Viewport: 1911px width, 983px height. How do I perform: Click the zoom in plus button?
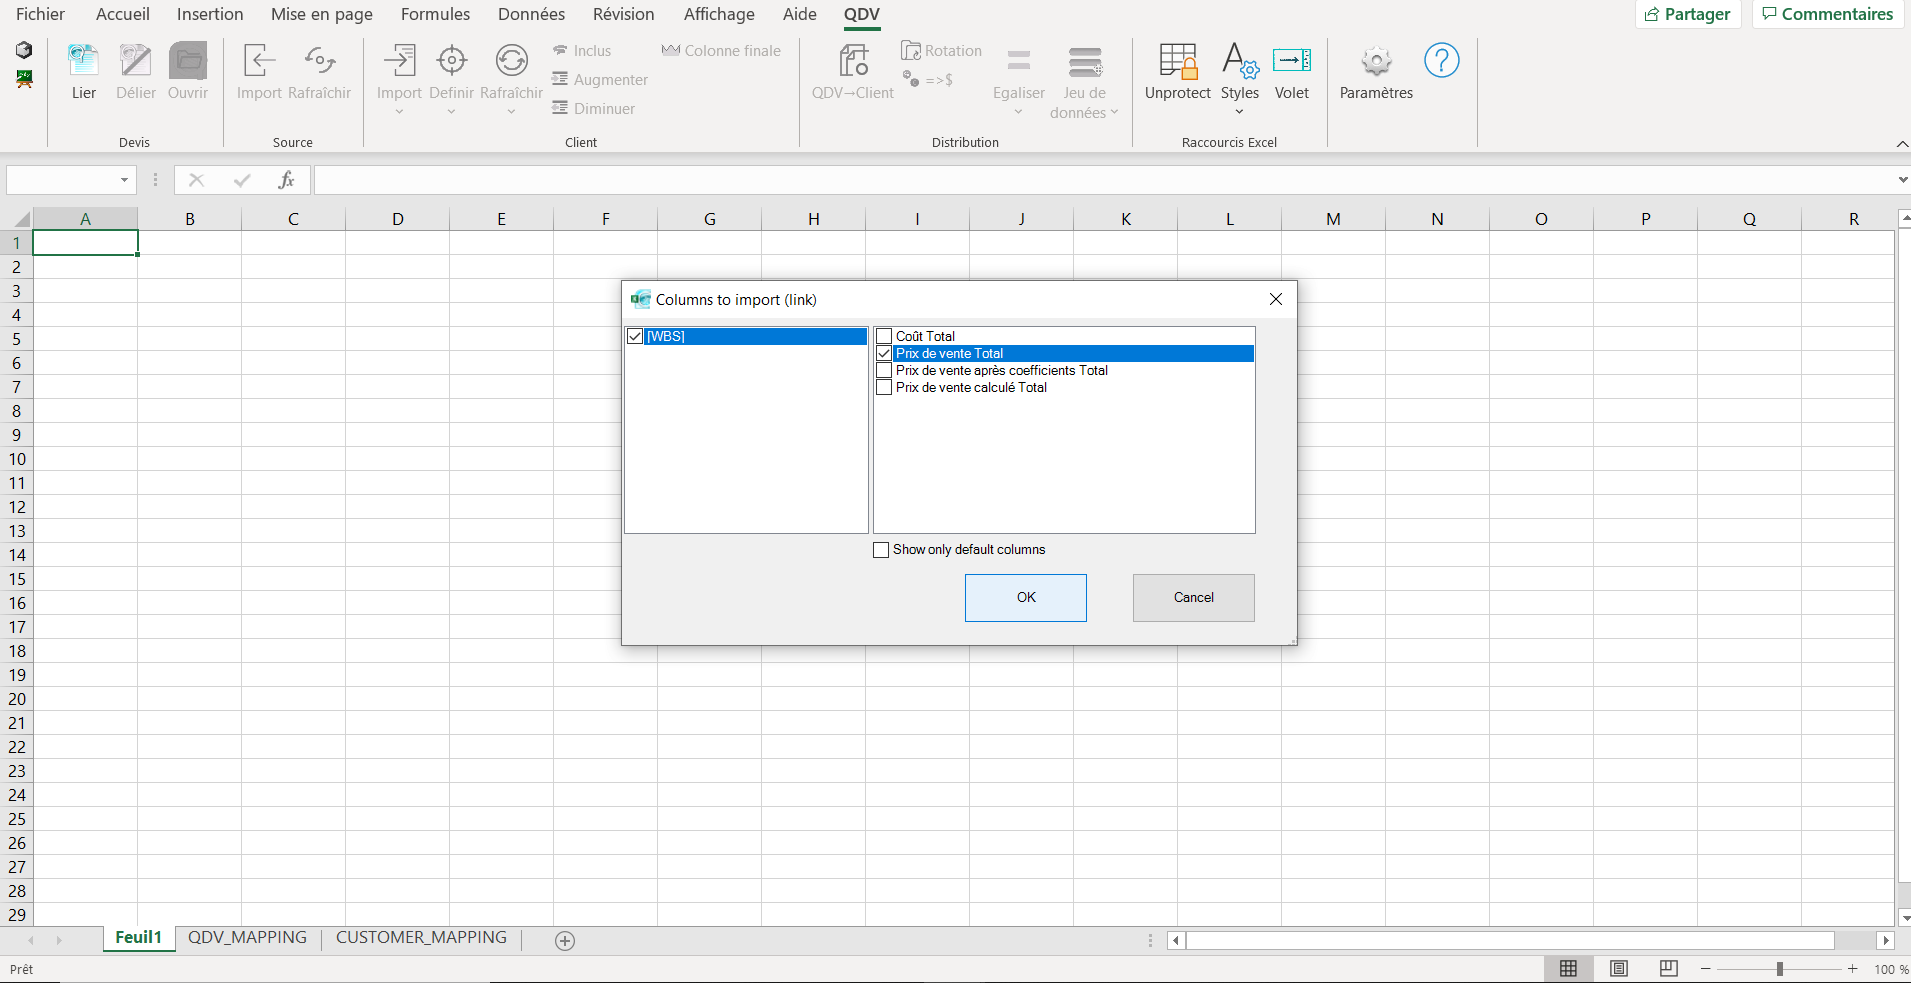click(x=1853, y=969)
